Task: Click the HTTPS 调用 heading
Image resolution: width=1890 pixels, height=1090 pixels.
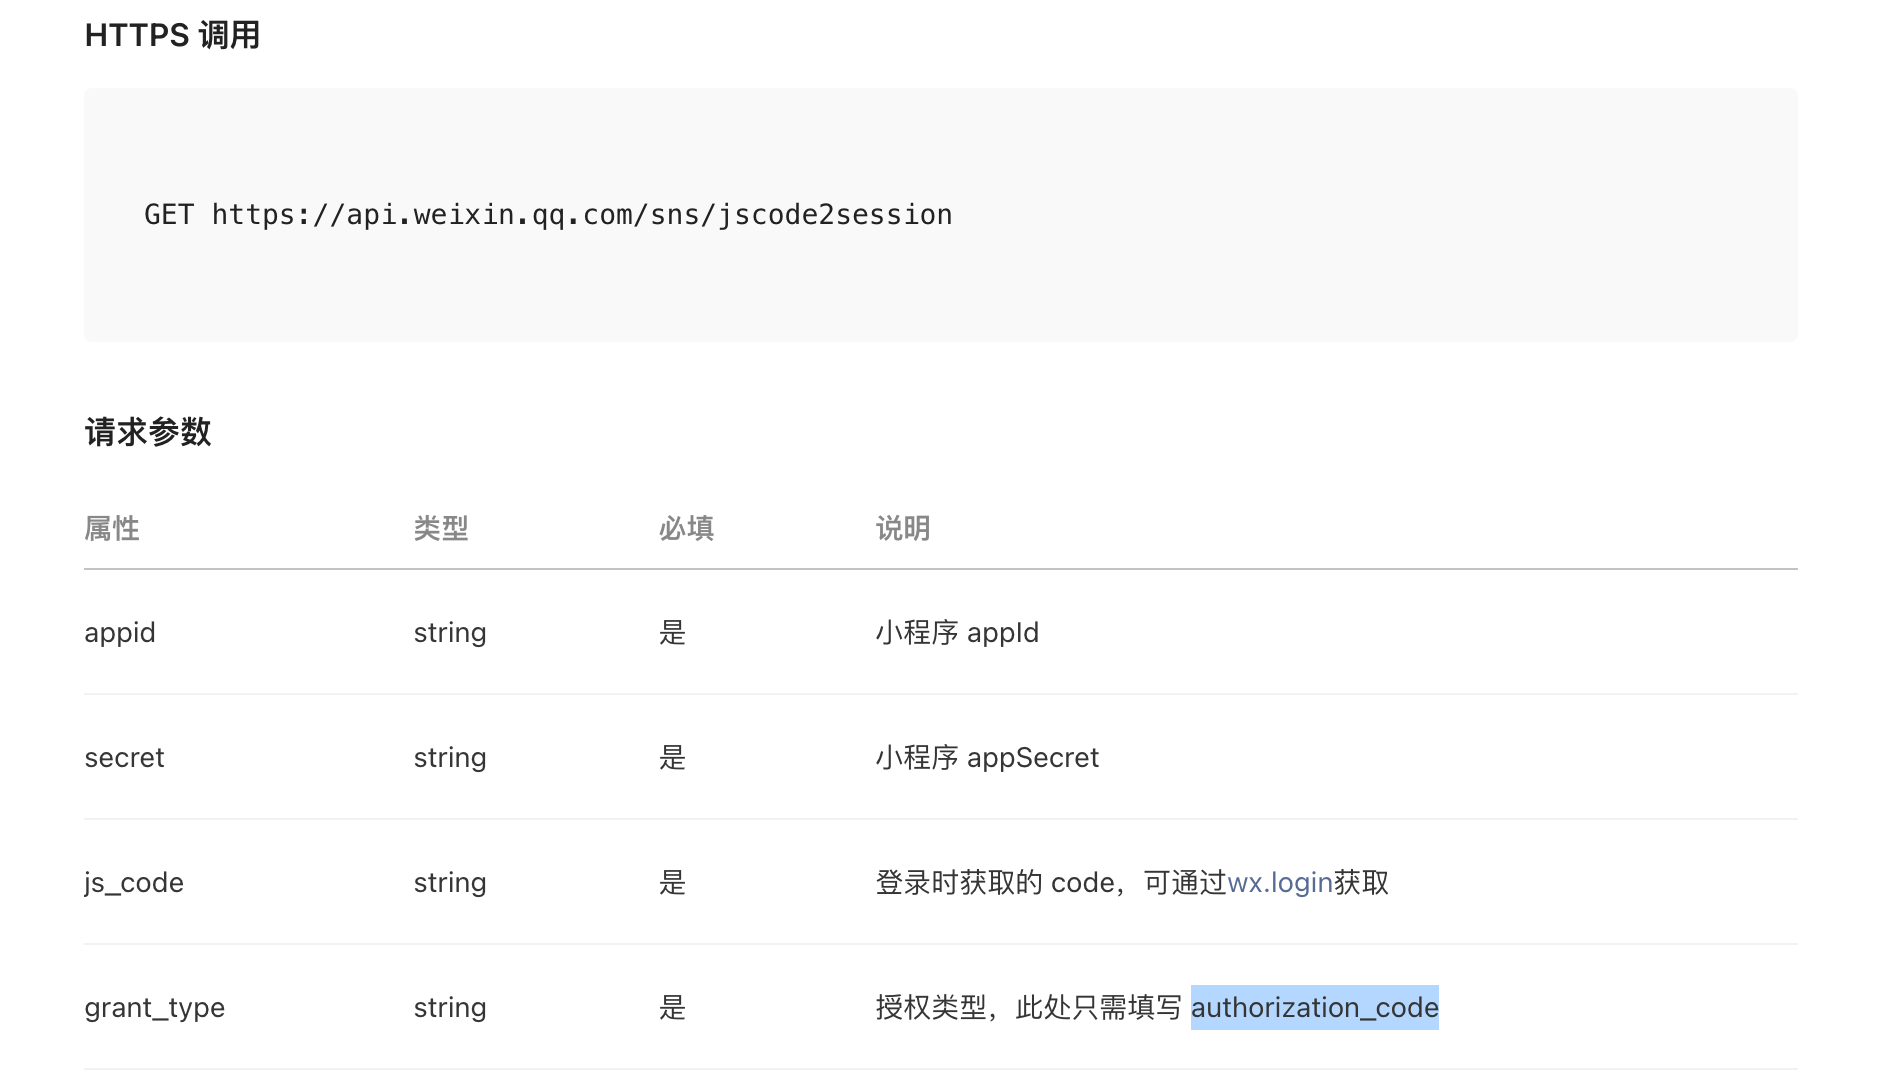Action: pyautogui.click(x=172, y=35)
